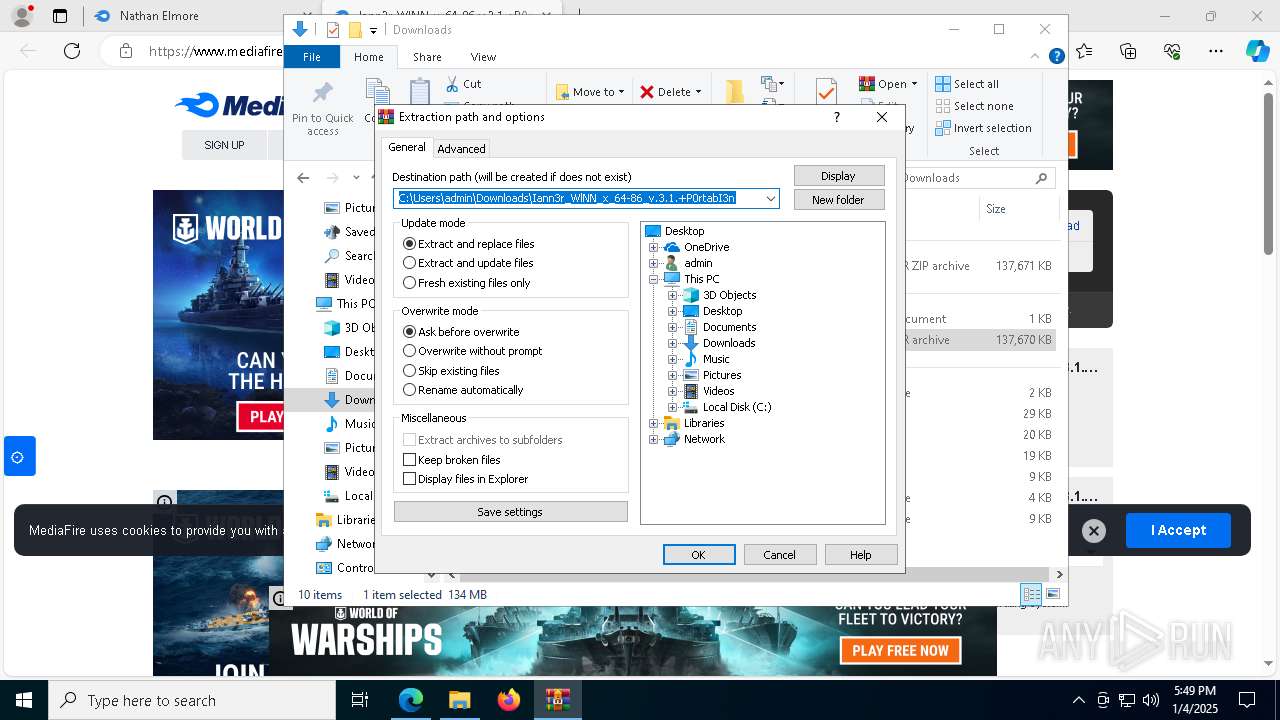Select Desktop root icon in folder tree
The width and height of the screenshot is (1280, 720).
tap(653, 231)
